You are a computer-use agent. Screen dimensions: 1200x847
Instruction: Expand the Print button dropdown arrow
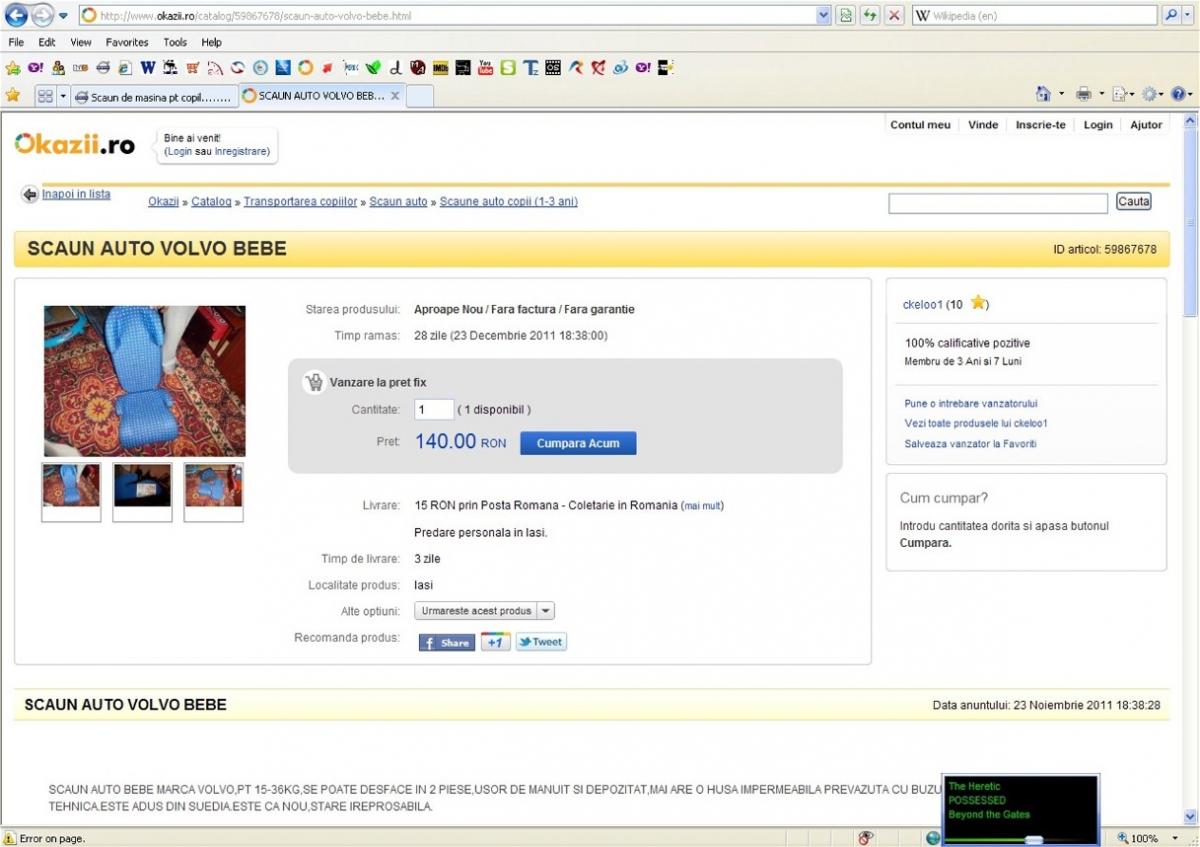click(1101, 95)
